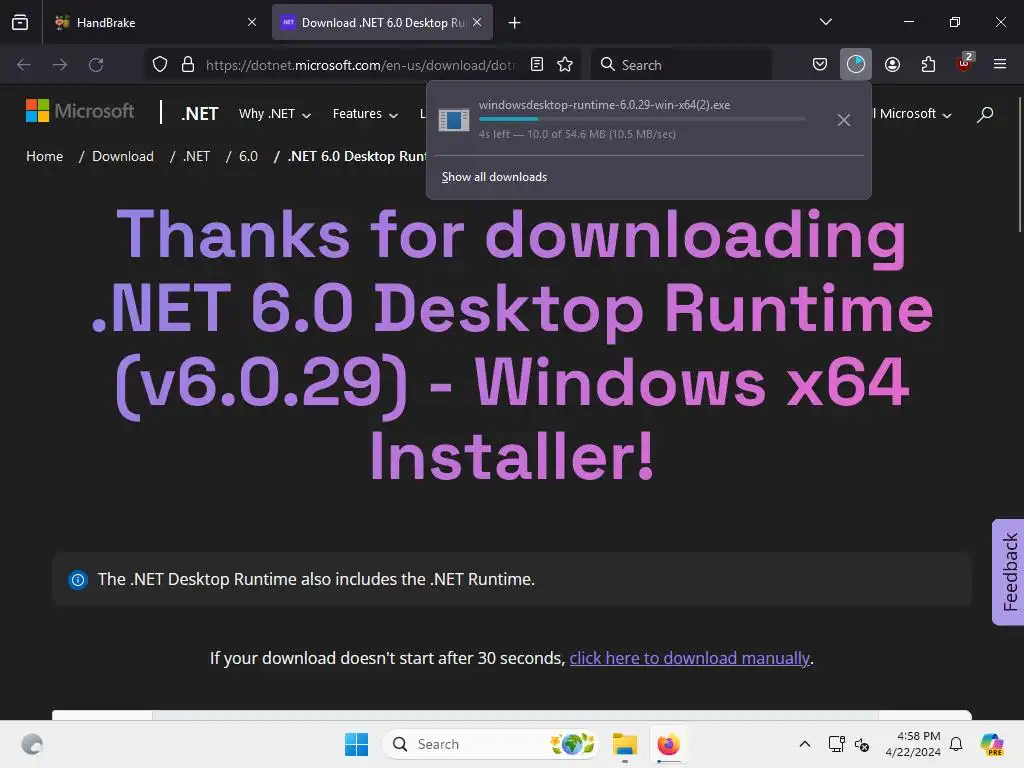
Task: Close the HandBrake tab
Action: [252, 22]
